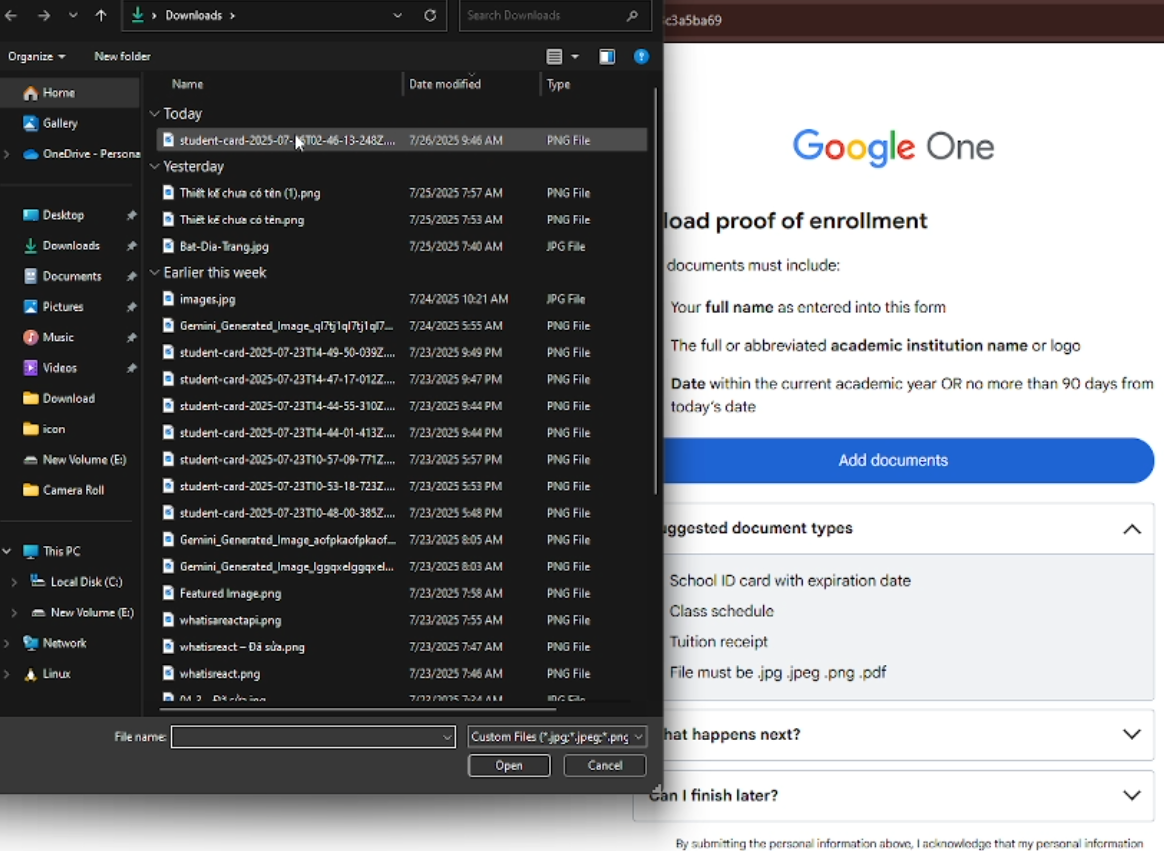Open the File name dropdown arrow
Image resolution: width=1164 pixels, height=851 pixels.
[447, 737]
